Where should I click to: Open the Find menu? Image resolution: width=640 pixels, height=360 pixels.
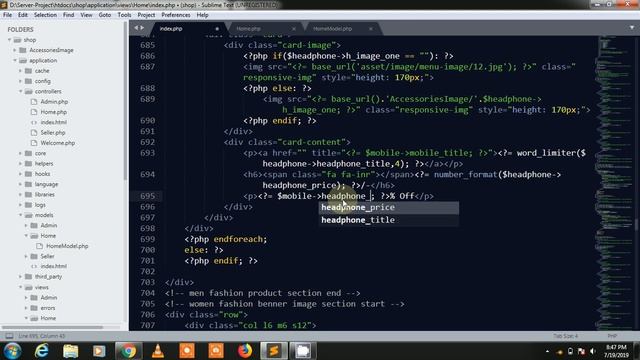(69, 15)
